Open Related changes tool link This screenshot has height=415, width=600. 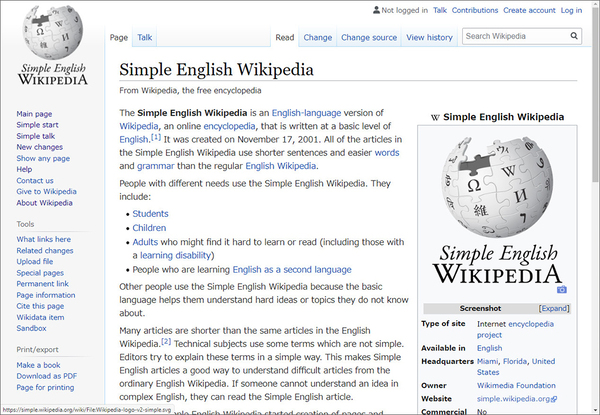[45, 251]
